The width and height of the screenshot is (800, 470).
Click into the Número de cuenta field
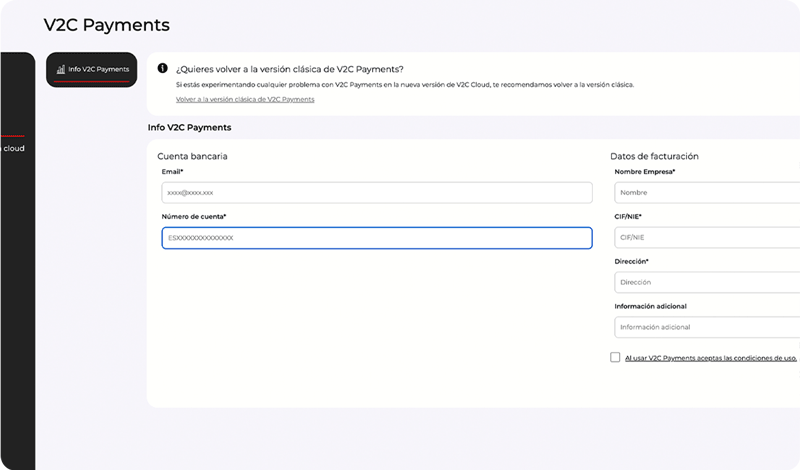pos(376,238)
